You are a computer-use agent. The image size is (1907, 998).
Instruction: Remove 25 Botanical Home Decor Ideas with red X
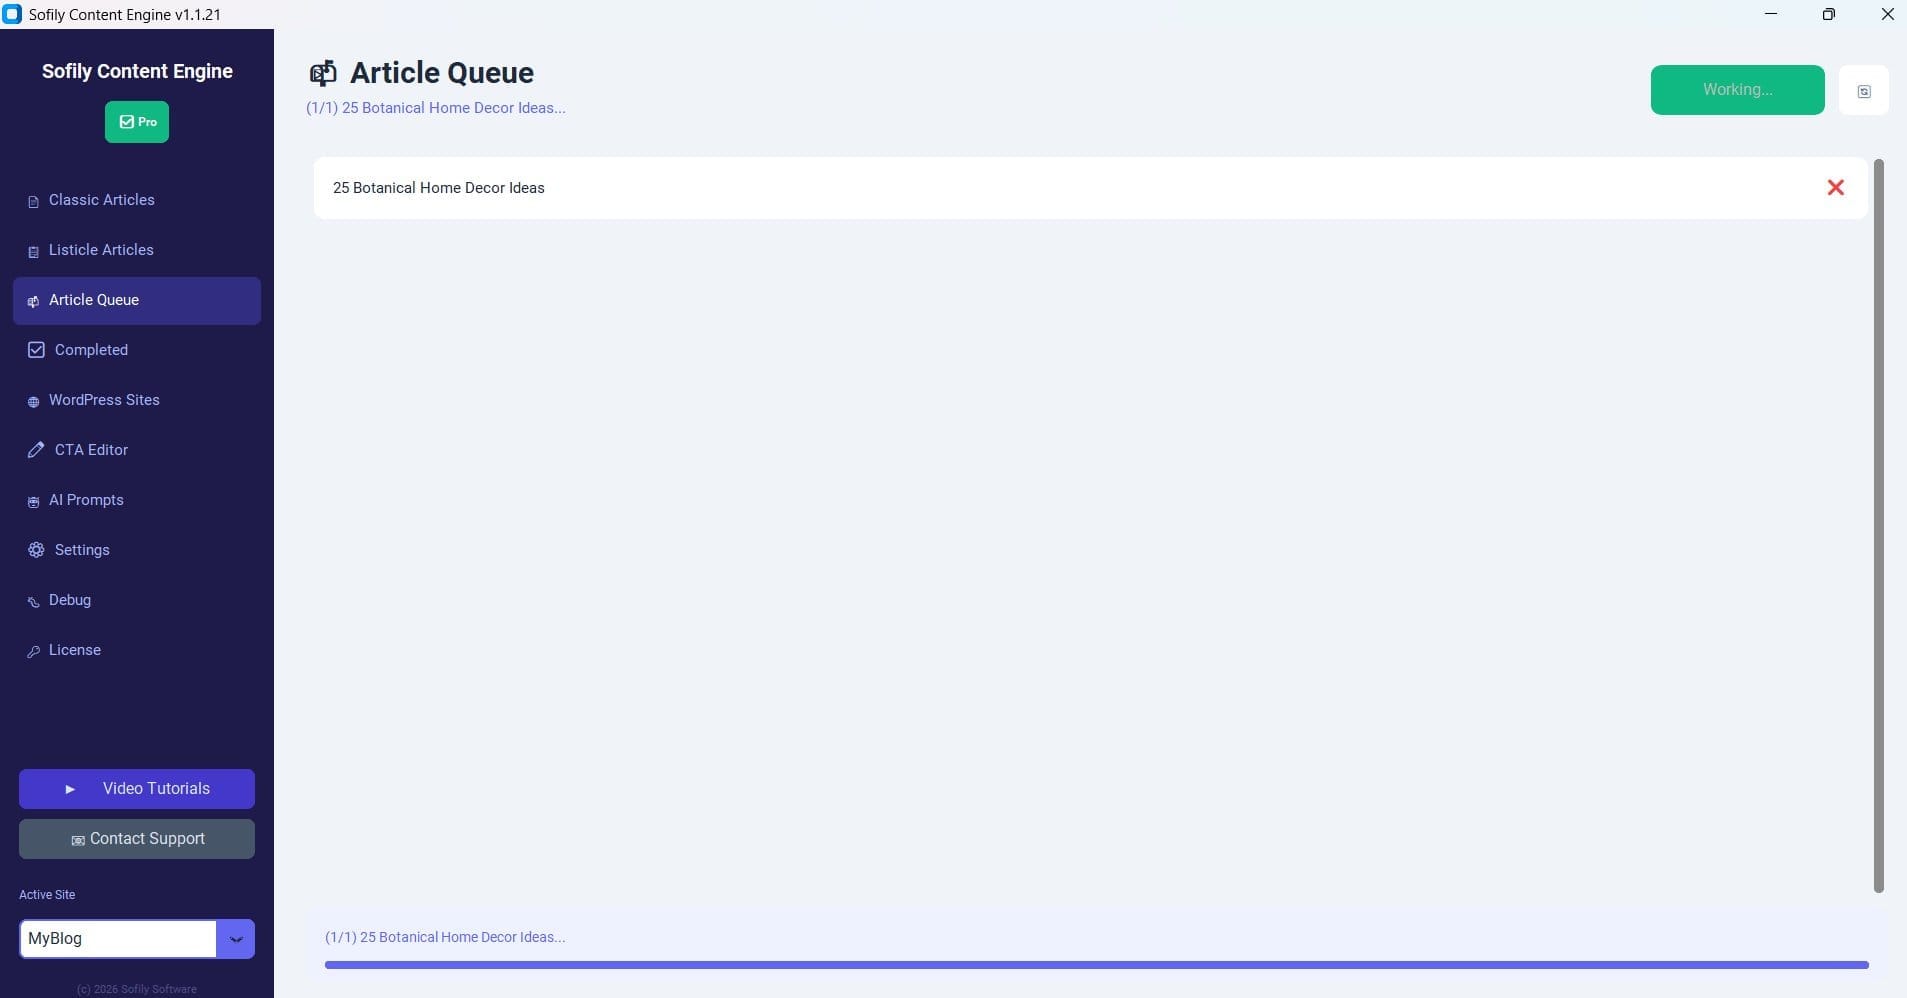click(1836, 187)
